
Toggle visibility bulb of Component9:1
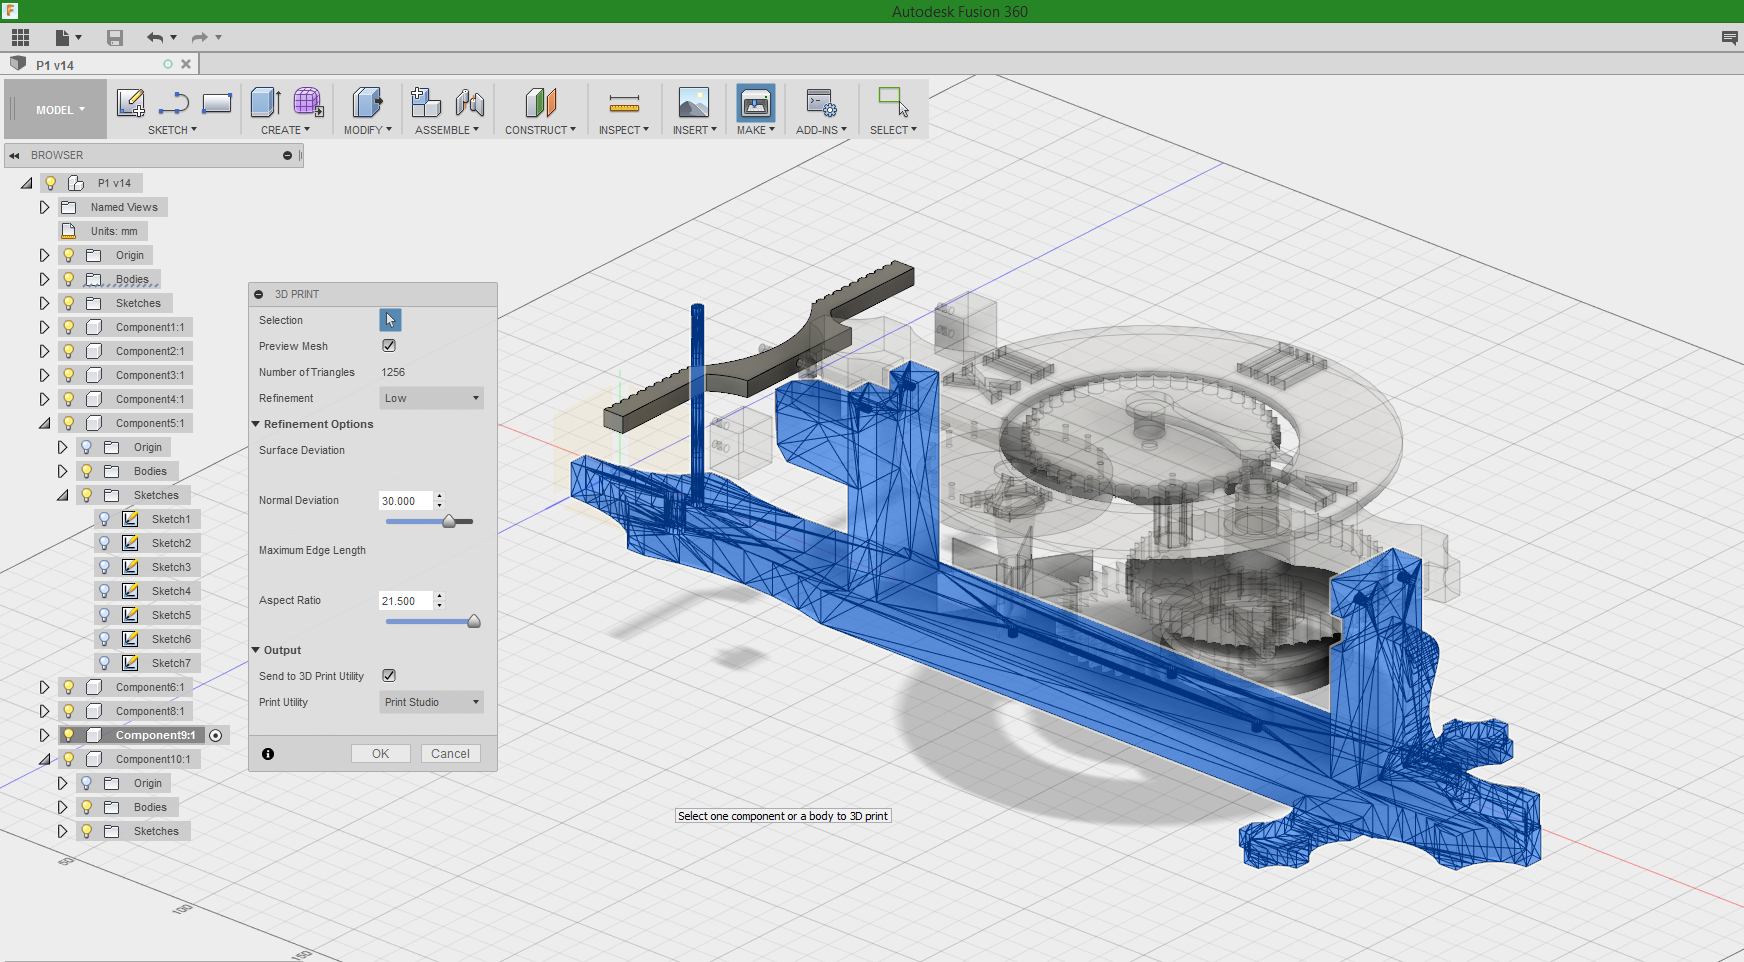tap(69, 735)
